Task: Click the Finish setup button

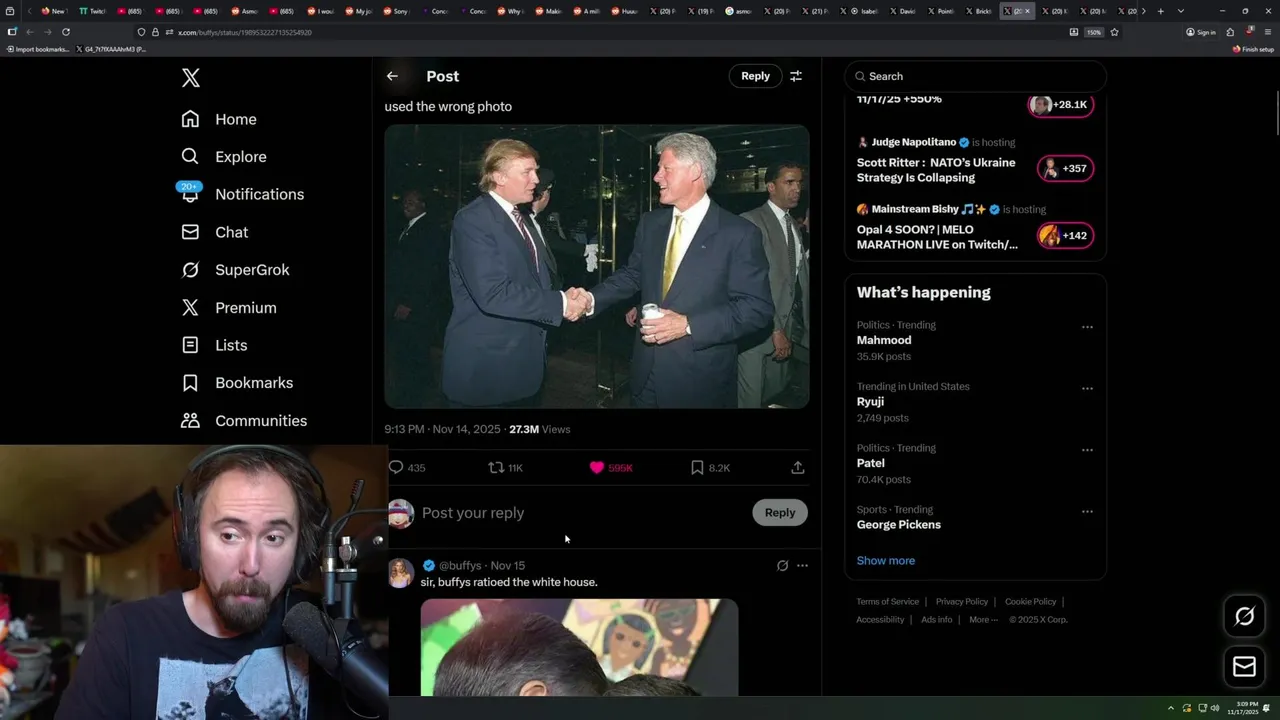Action: pos(1253,49)
